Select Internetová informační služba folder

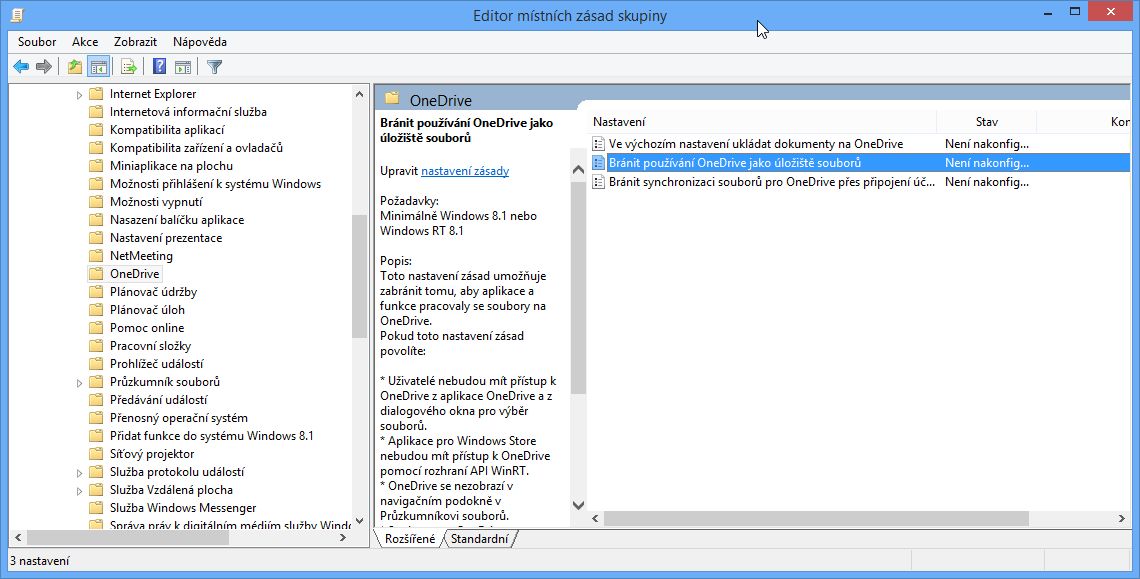pyautogui.click(x=188, y=112)
